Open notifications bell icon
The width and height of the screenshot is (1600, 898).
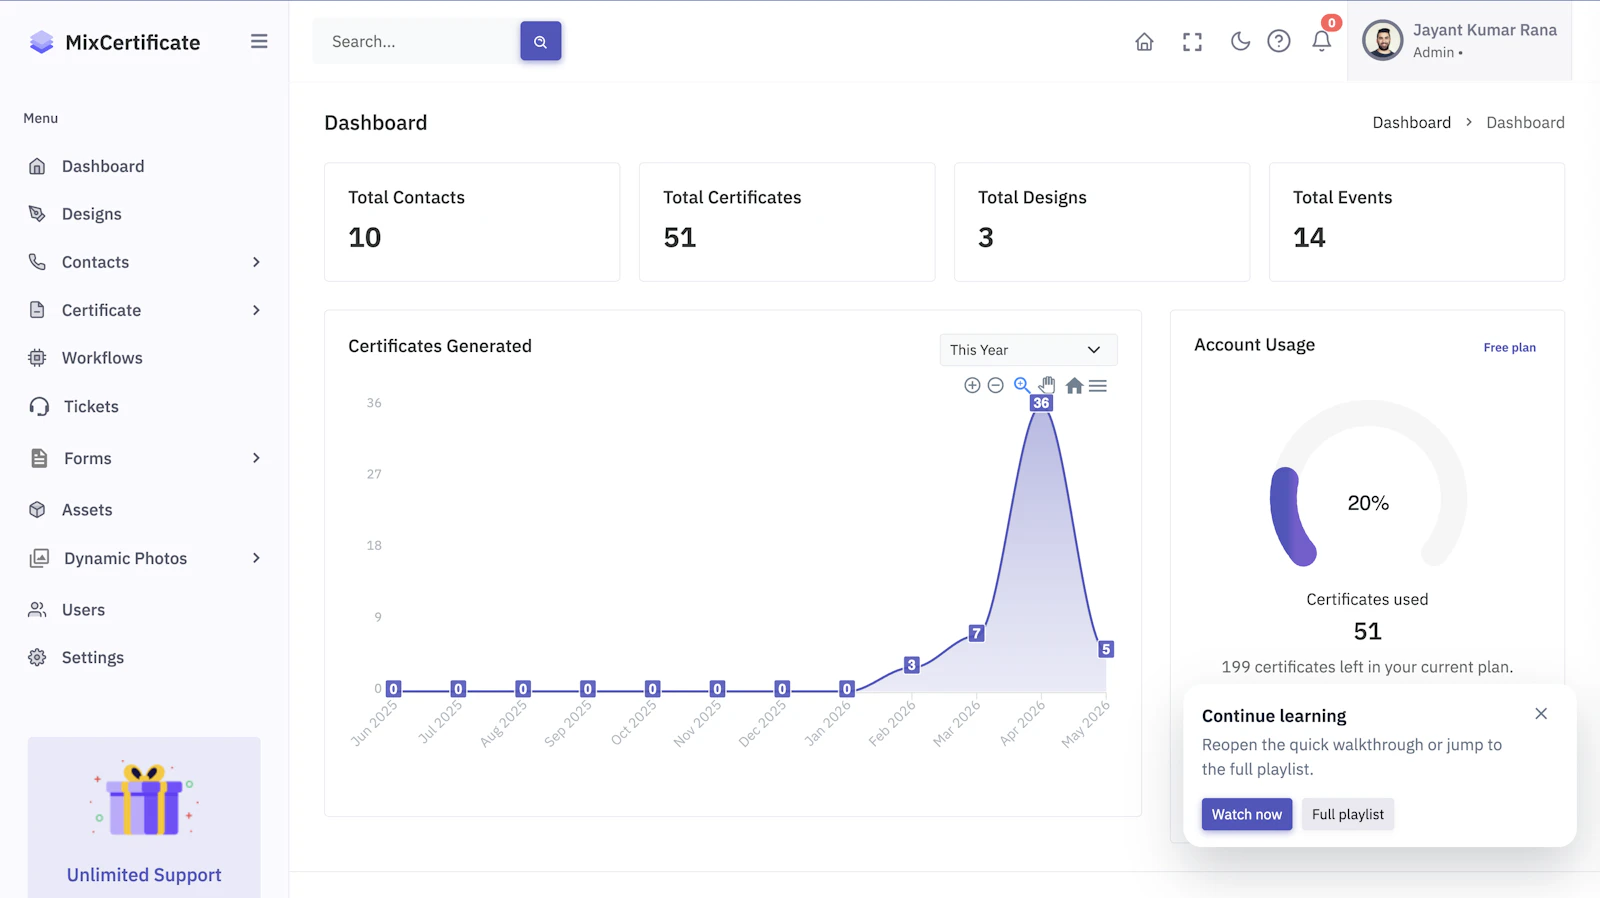coord(1321,41)
